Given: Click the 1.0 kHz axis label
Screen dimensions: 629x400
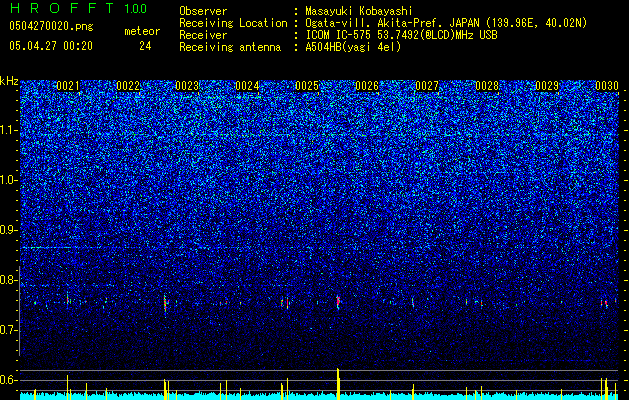Looking at the screenshot, I should [9, 181].
